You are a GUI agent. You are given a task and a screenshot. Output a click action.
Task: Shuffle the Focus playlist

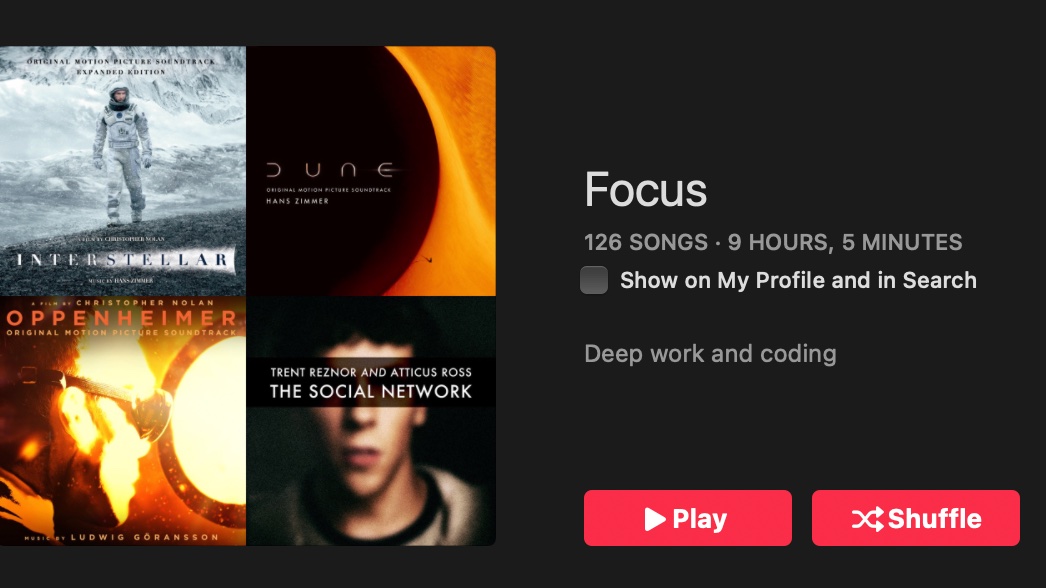click(x=916, y=518)
